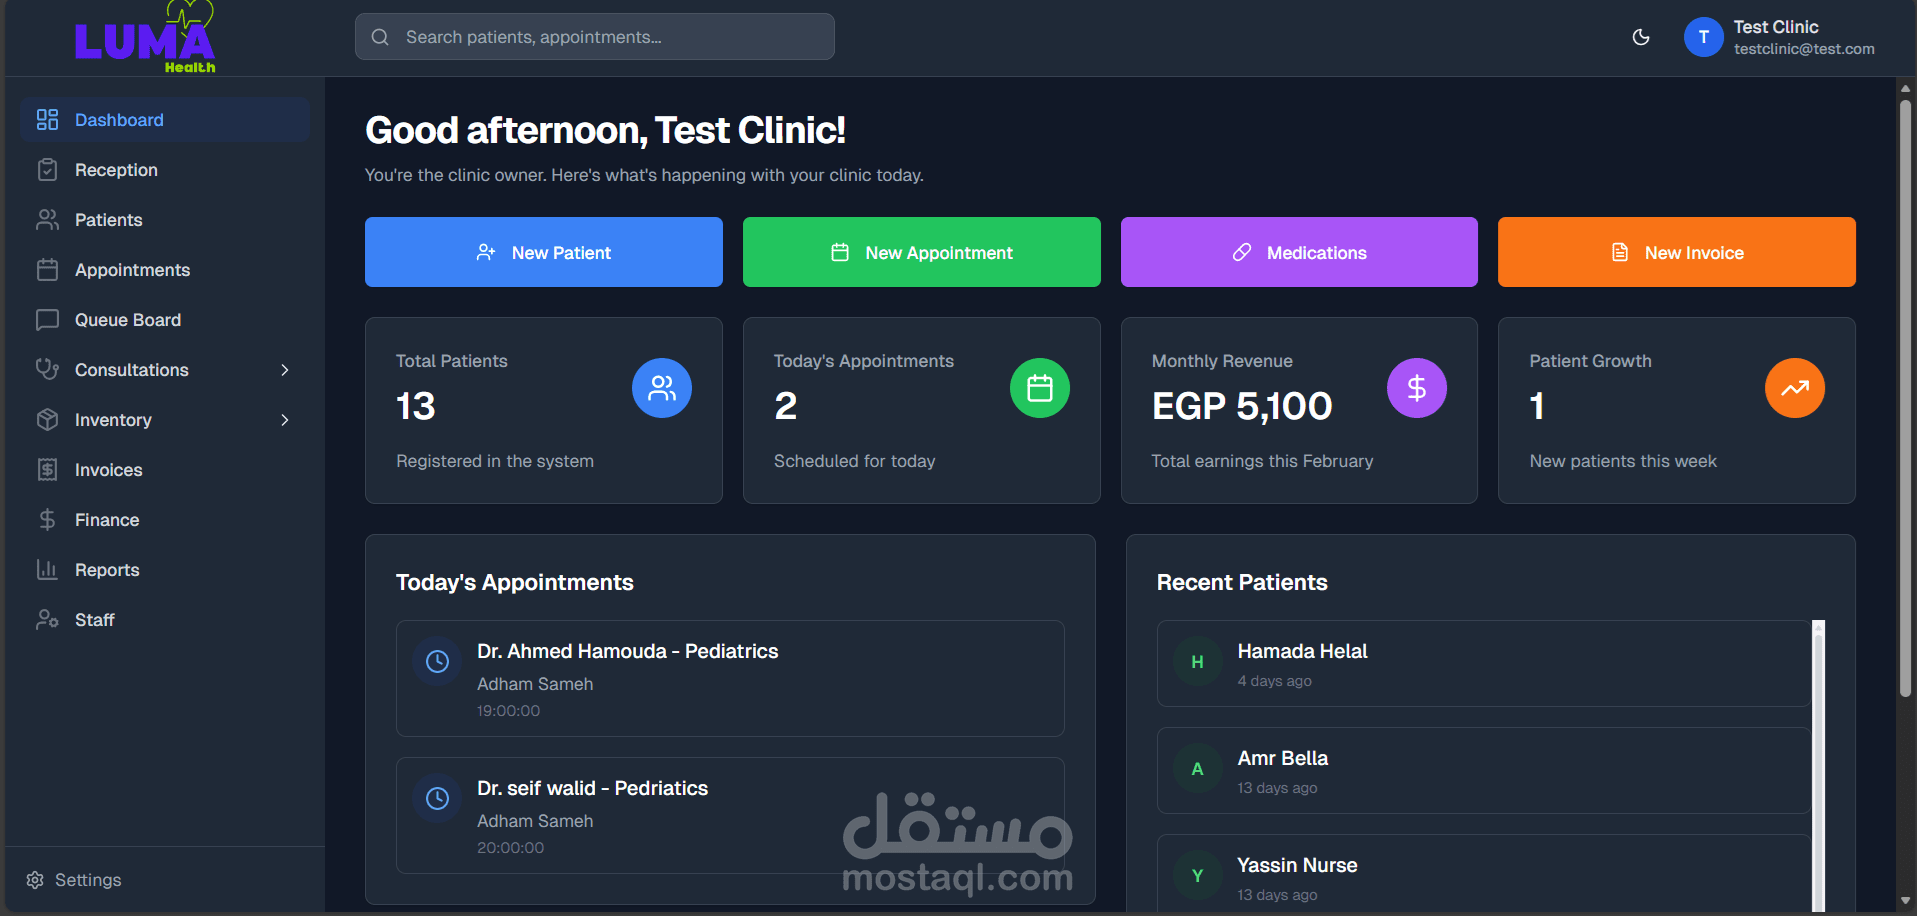Viewport: 1917px width, 916px height.
Task: Navigate to Appointments in the sidebar
Action: click(165, 270)
